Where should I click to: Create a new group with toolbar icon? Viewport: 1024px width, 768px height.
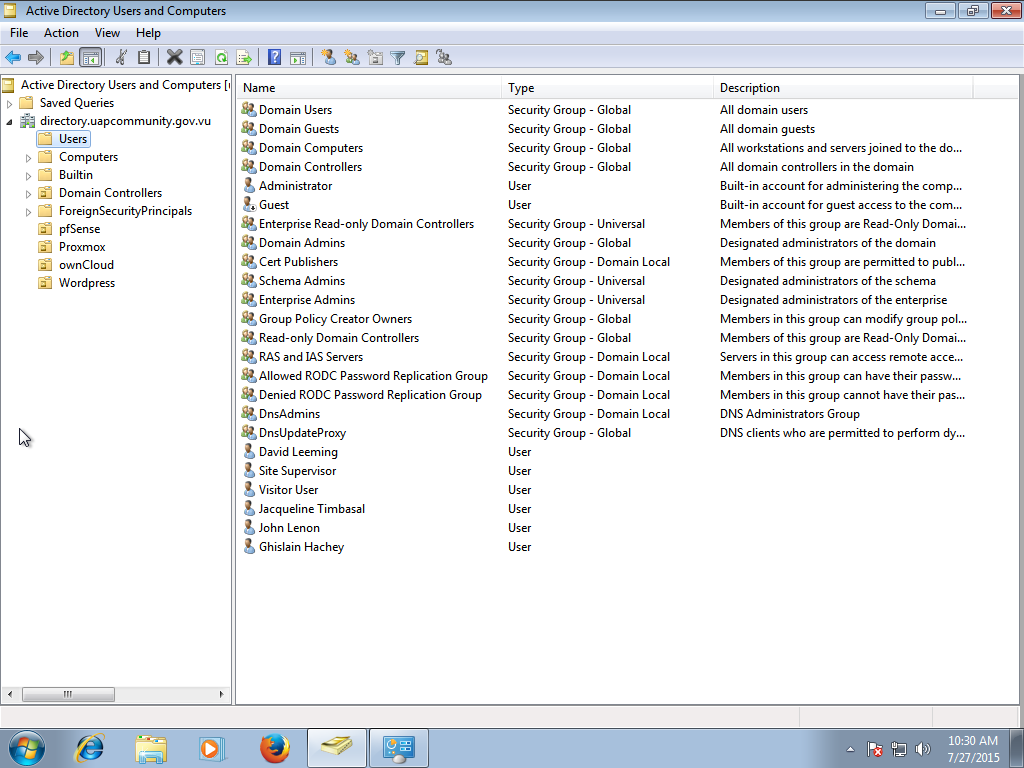[352, 58]
